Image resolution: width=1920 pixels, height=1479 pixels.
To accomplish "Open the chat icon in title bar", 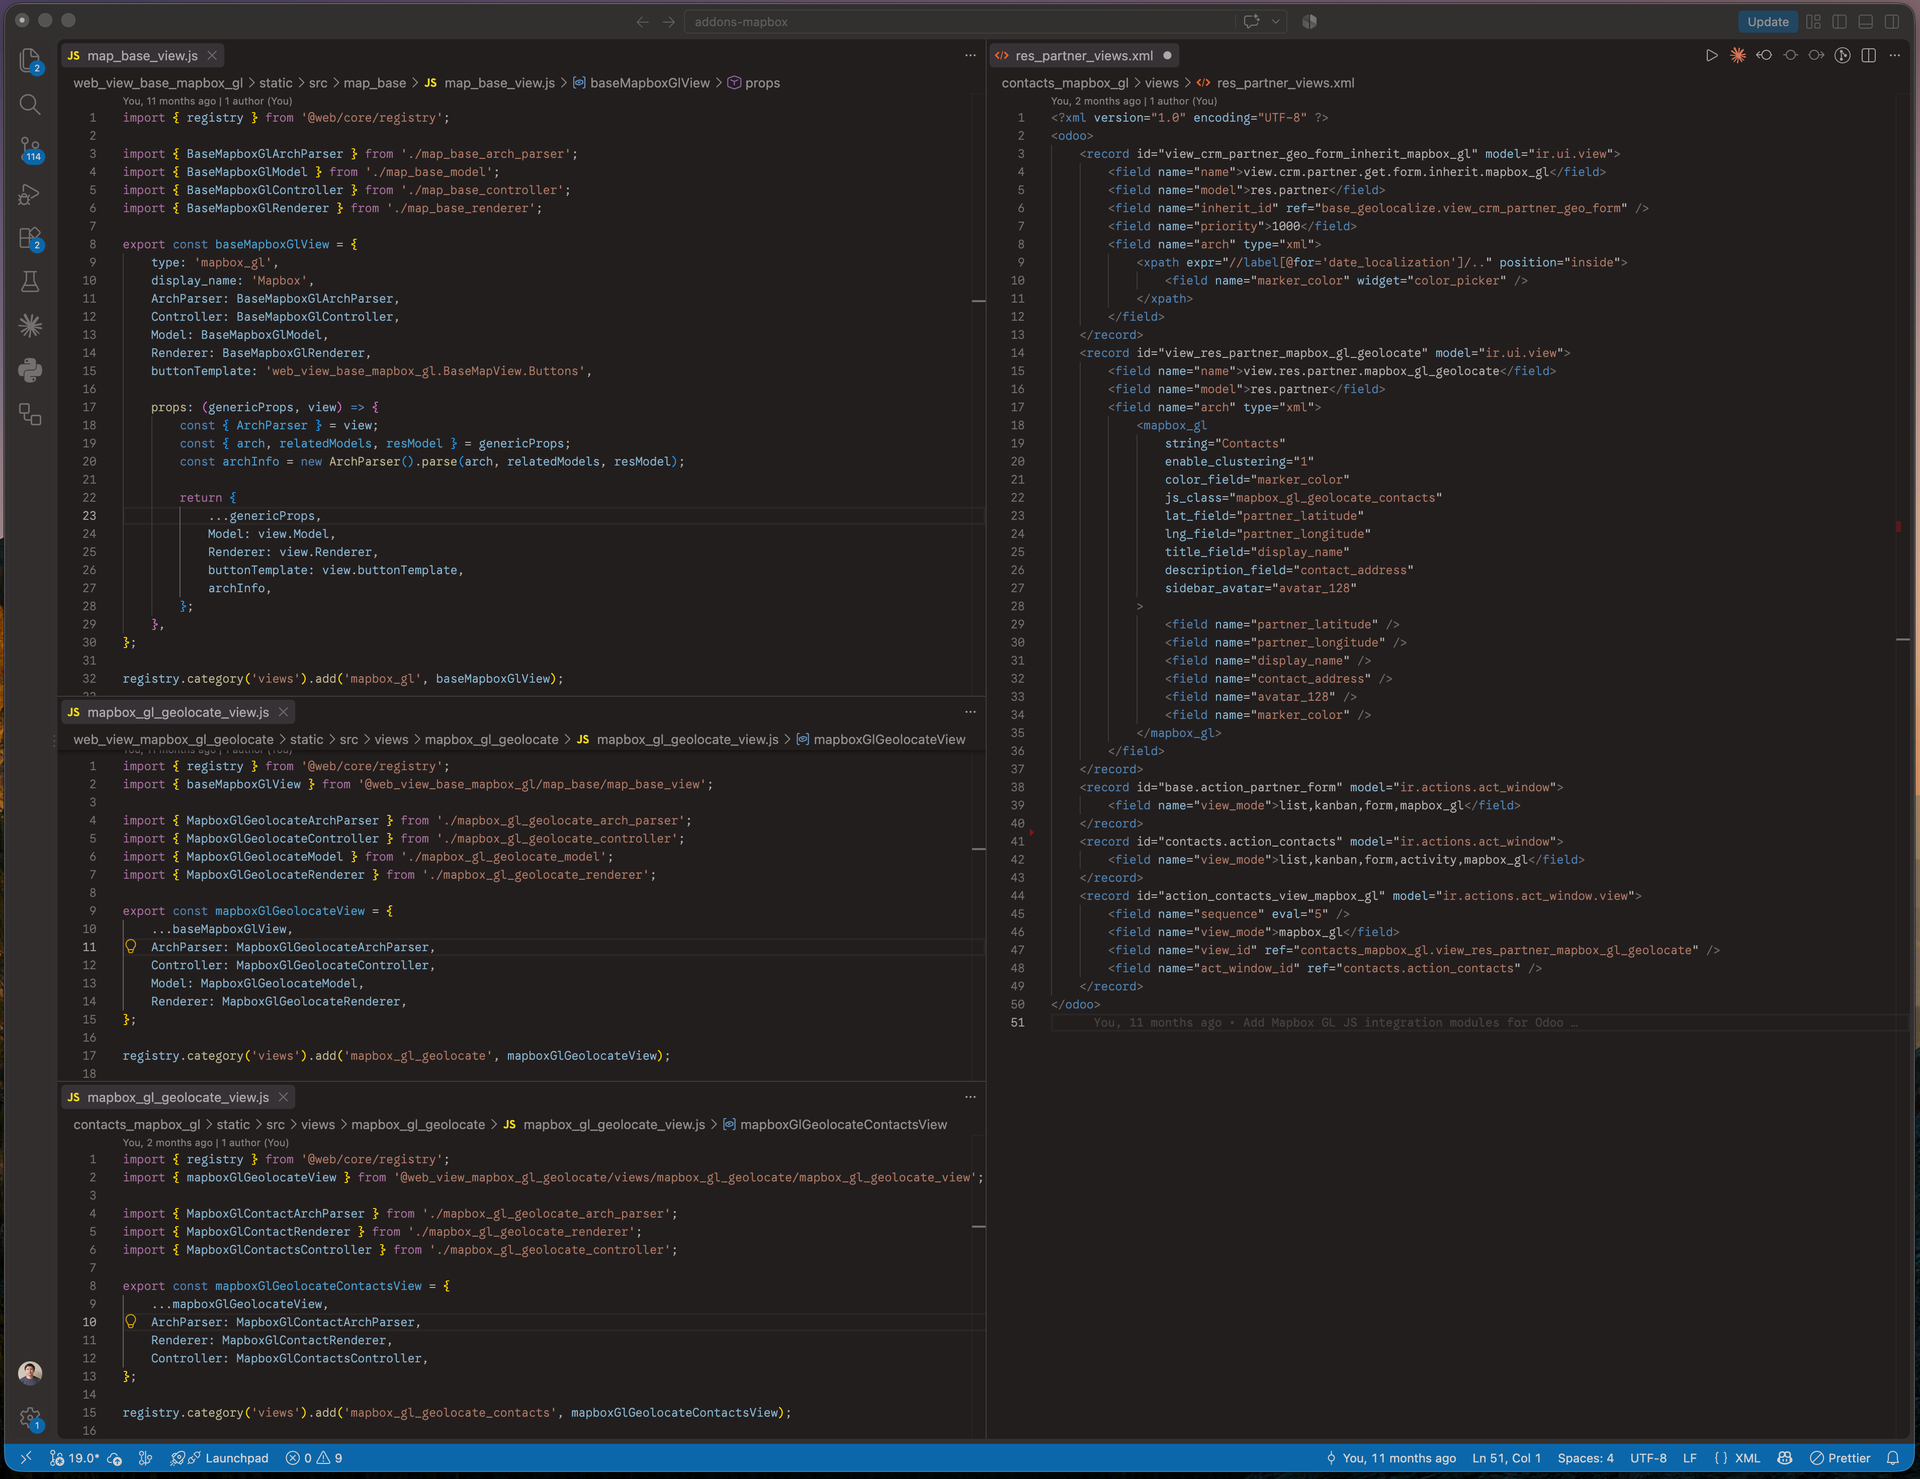I will [x=1251, y=21].
